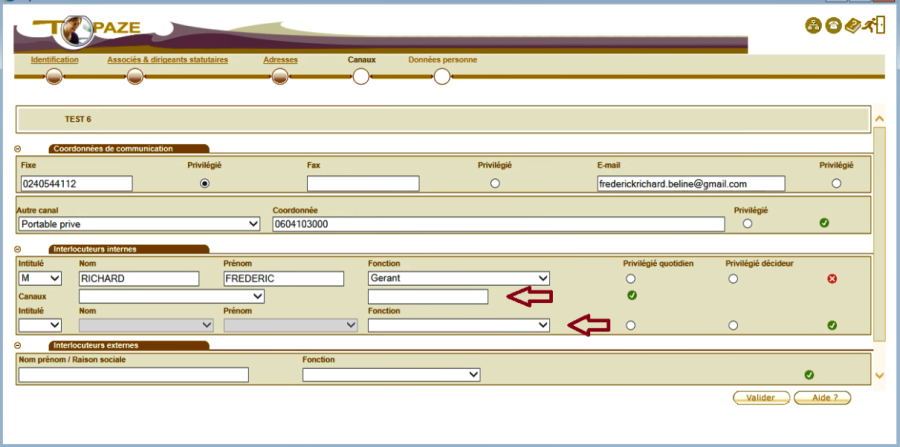
Task: Select Privilégié radio for Fixe phone
Action: pyautogui.click(x=205, y=184)
